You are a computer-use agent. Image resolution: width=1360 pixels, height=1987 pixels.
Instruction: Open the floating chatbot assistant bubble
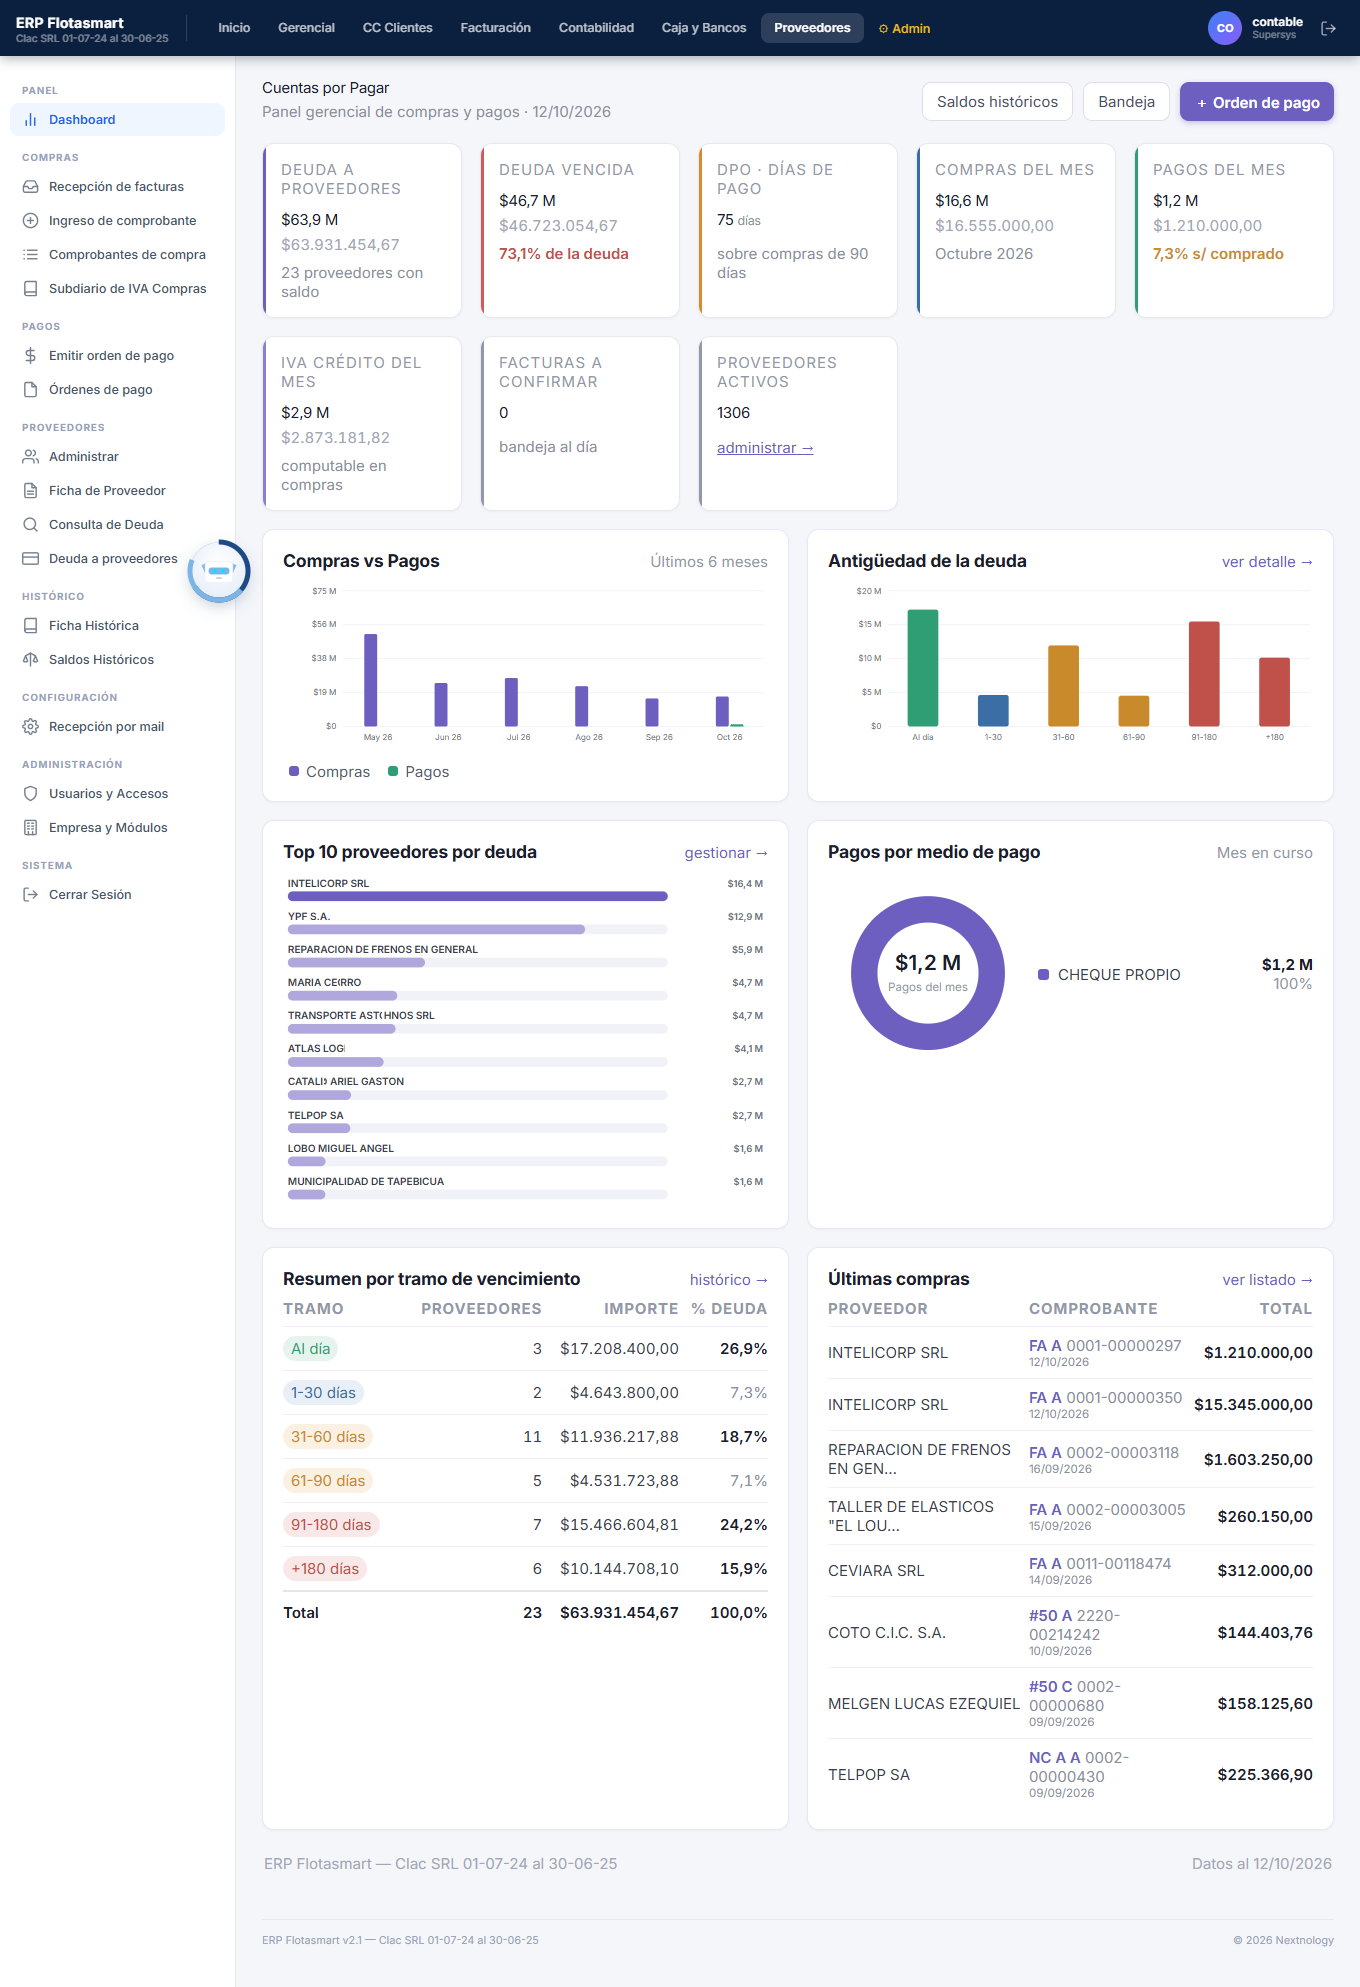[219, 571]
